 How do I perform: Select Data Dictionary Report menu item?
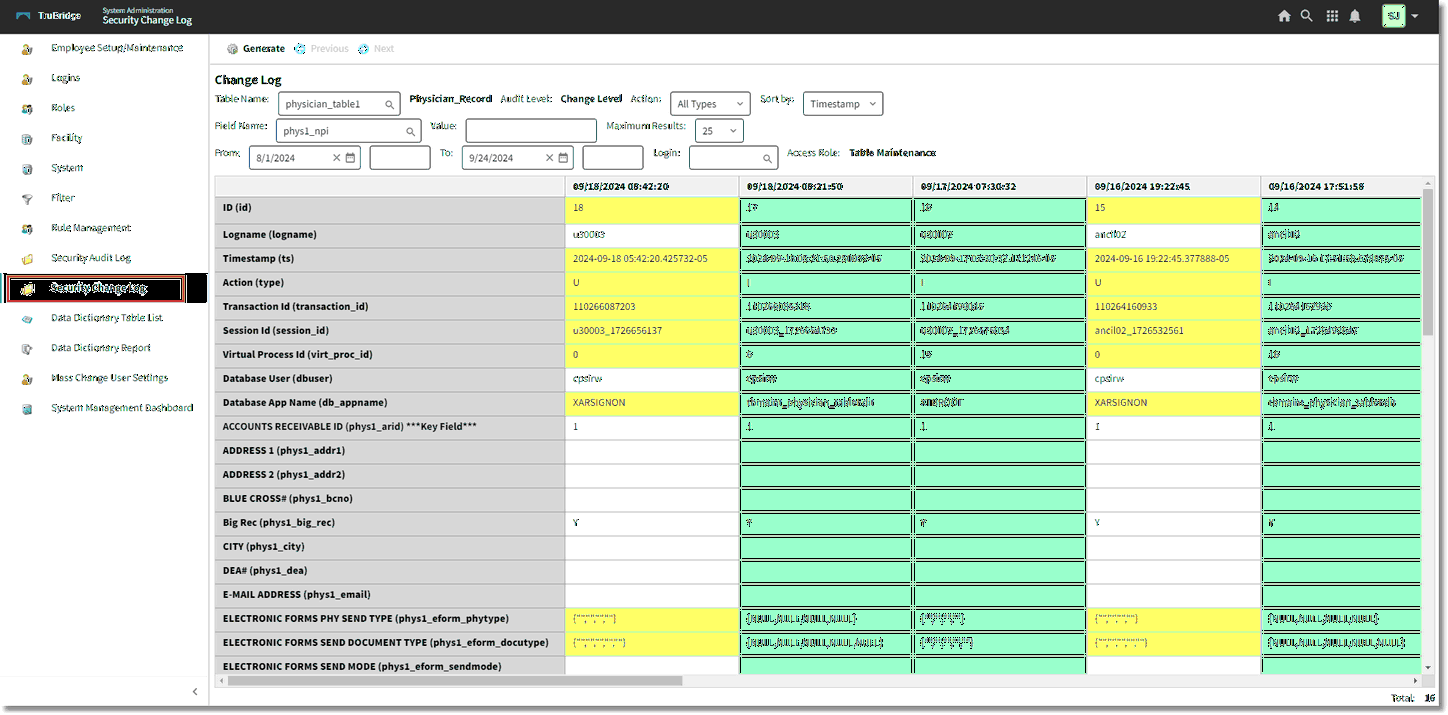point(100,348)
